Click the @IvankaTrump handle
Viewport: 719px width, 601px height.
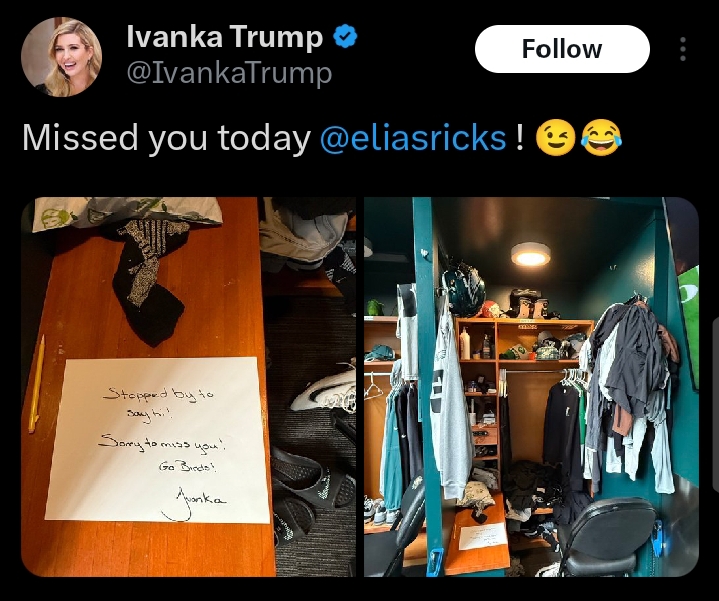click(x=229, y=73)
